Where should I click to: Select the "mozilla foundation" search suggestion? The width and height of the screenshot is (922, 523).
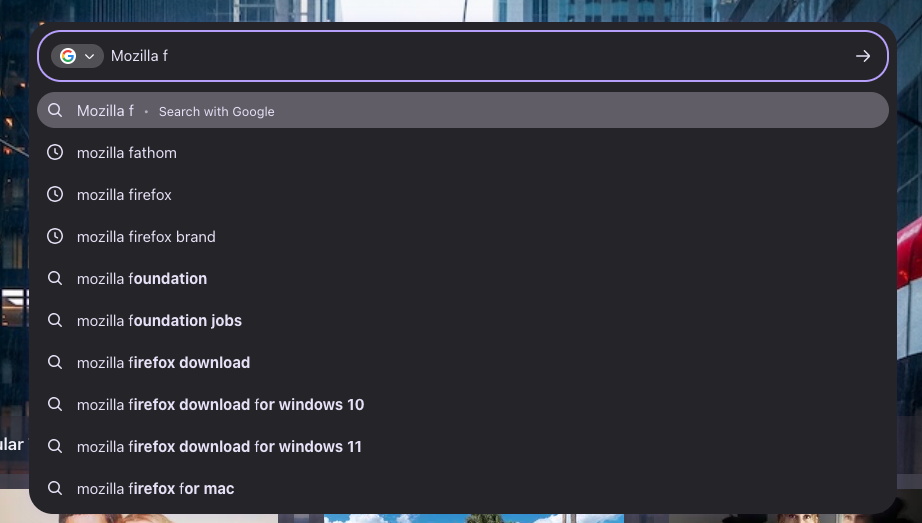pos(463,278)
